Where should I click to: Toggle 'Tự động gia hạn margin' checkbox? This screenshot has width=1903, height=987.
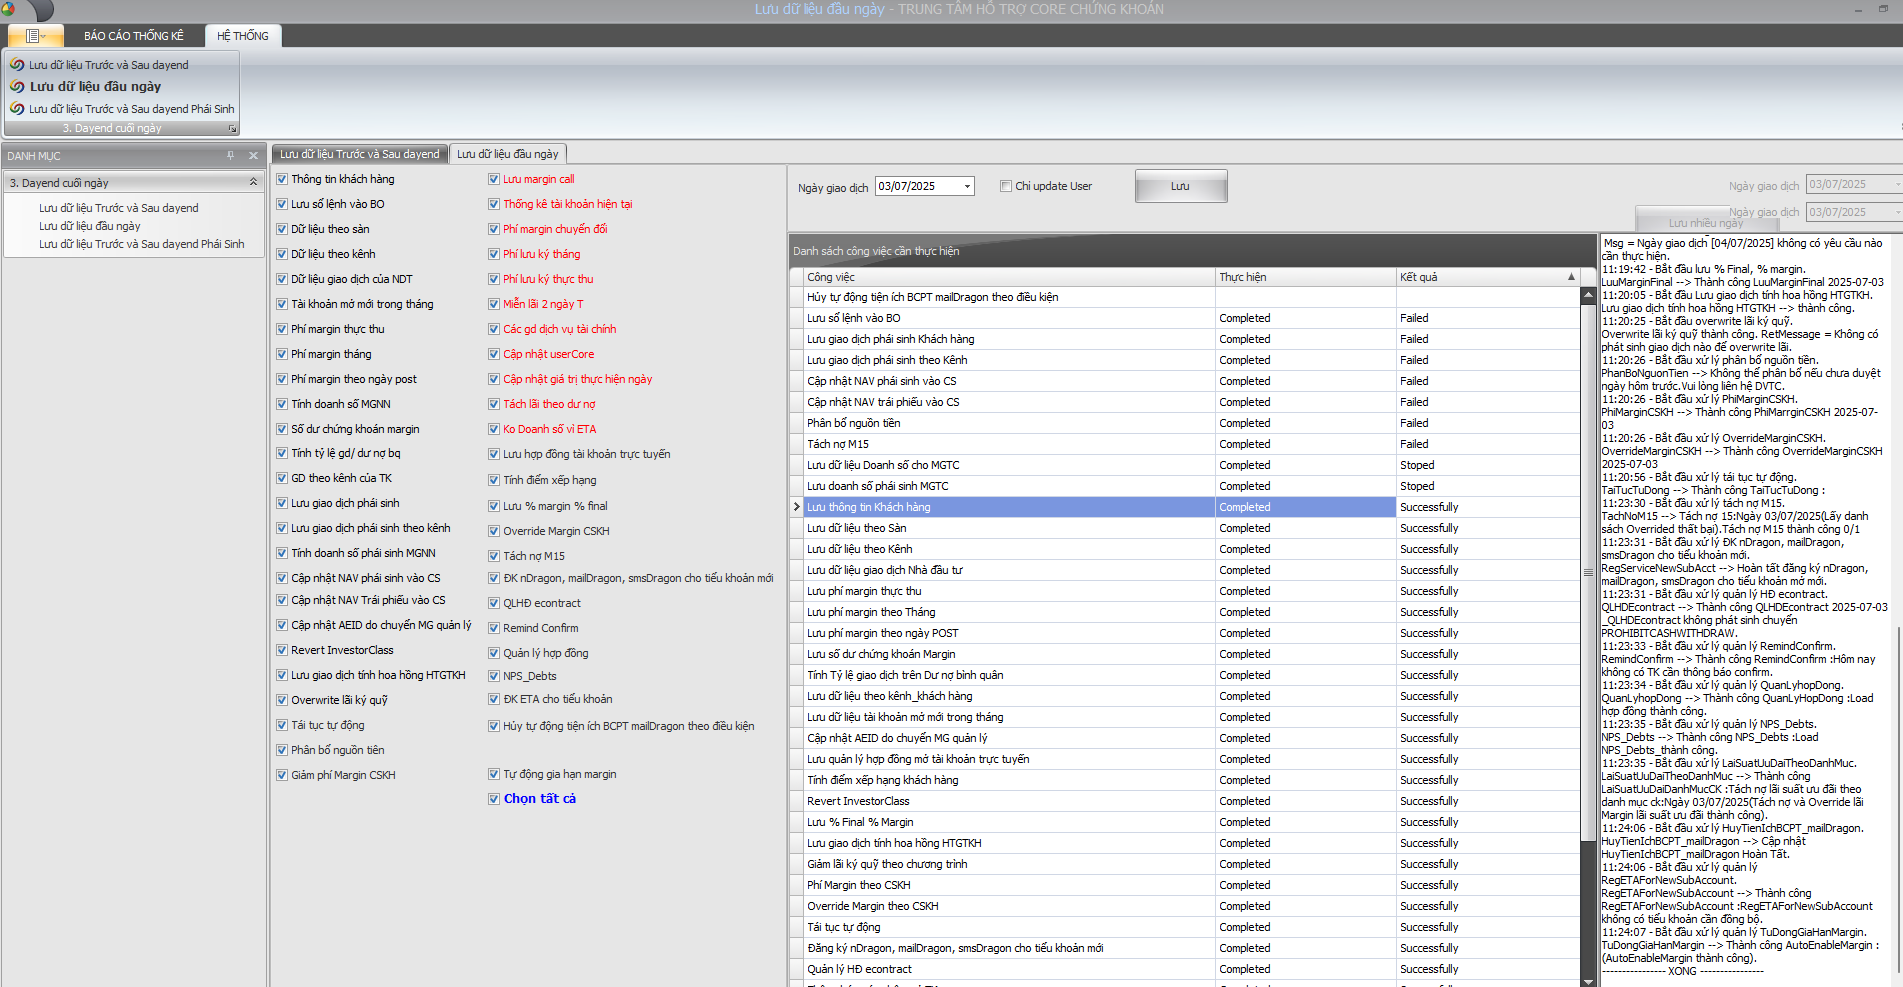(494, 774)
